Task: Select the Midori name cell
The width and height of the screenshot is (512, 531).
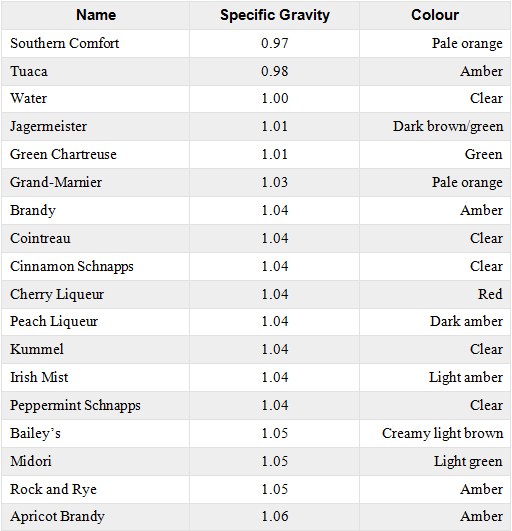Action: tap(96, 462)
